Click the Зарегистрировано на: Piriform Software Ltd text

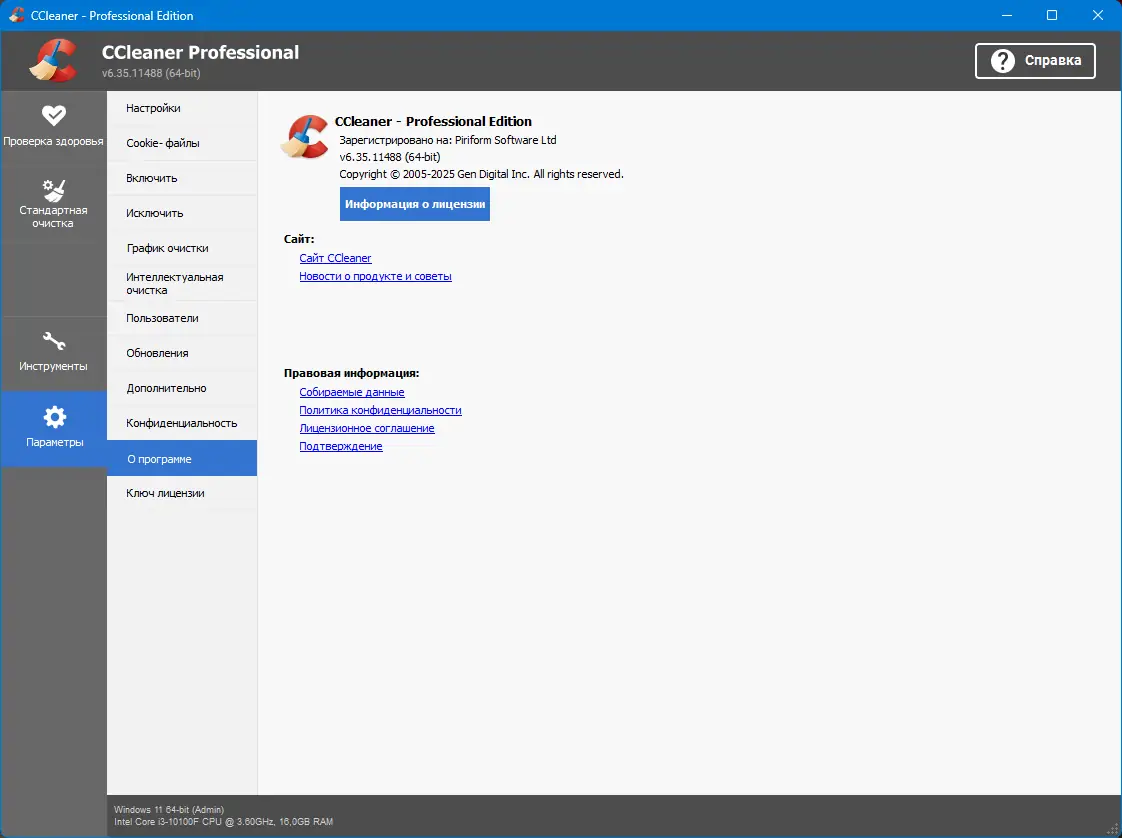tap(448, 140)
